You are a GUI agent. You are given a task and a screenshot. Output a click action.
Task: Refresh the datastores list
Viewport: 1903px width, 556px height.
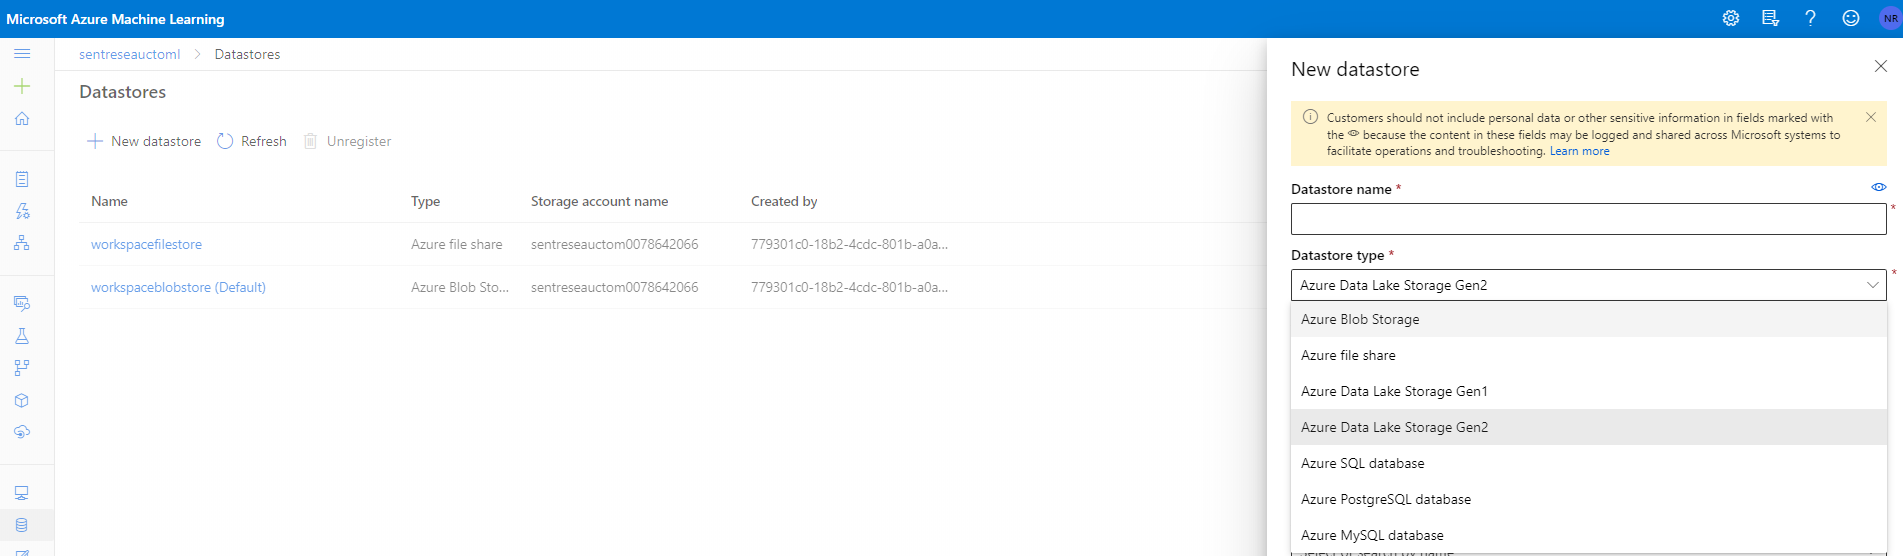tap(252, 141)
